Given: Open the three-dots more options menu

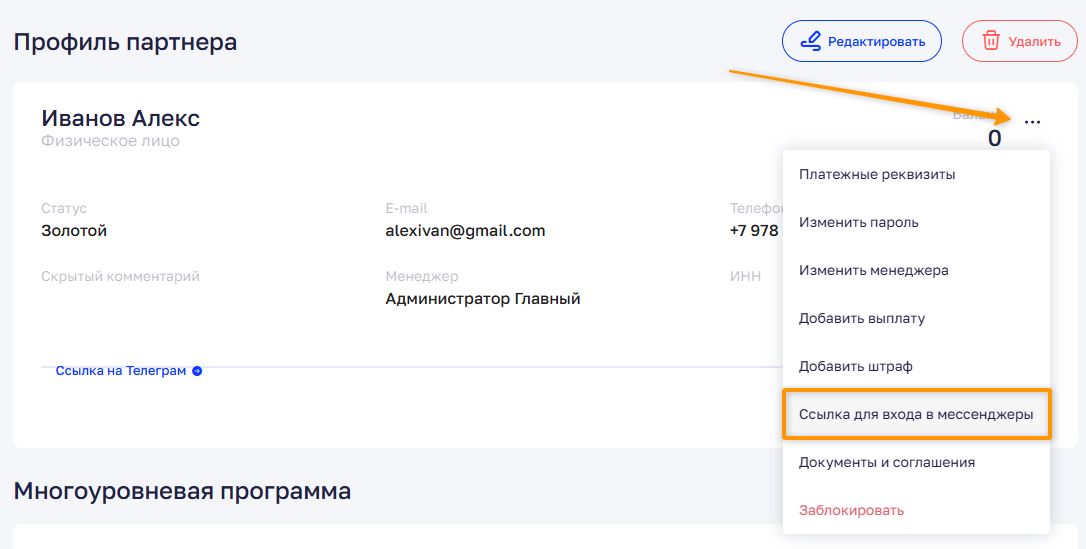Looking at the screenshot, I should [x=1032, y=122].
